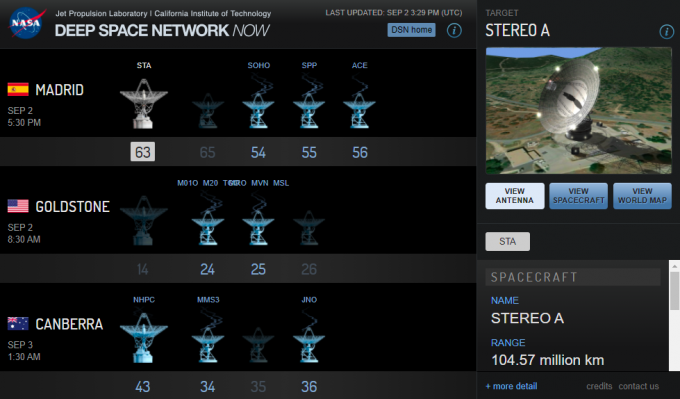The height and width of the screenshot is (399, 680).
Task: Select Canberra dimmed antenna dish 35
Action: pyautogui.click(x=258, y=345)
